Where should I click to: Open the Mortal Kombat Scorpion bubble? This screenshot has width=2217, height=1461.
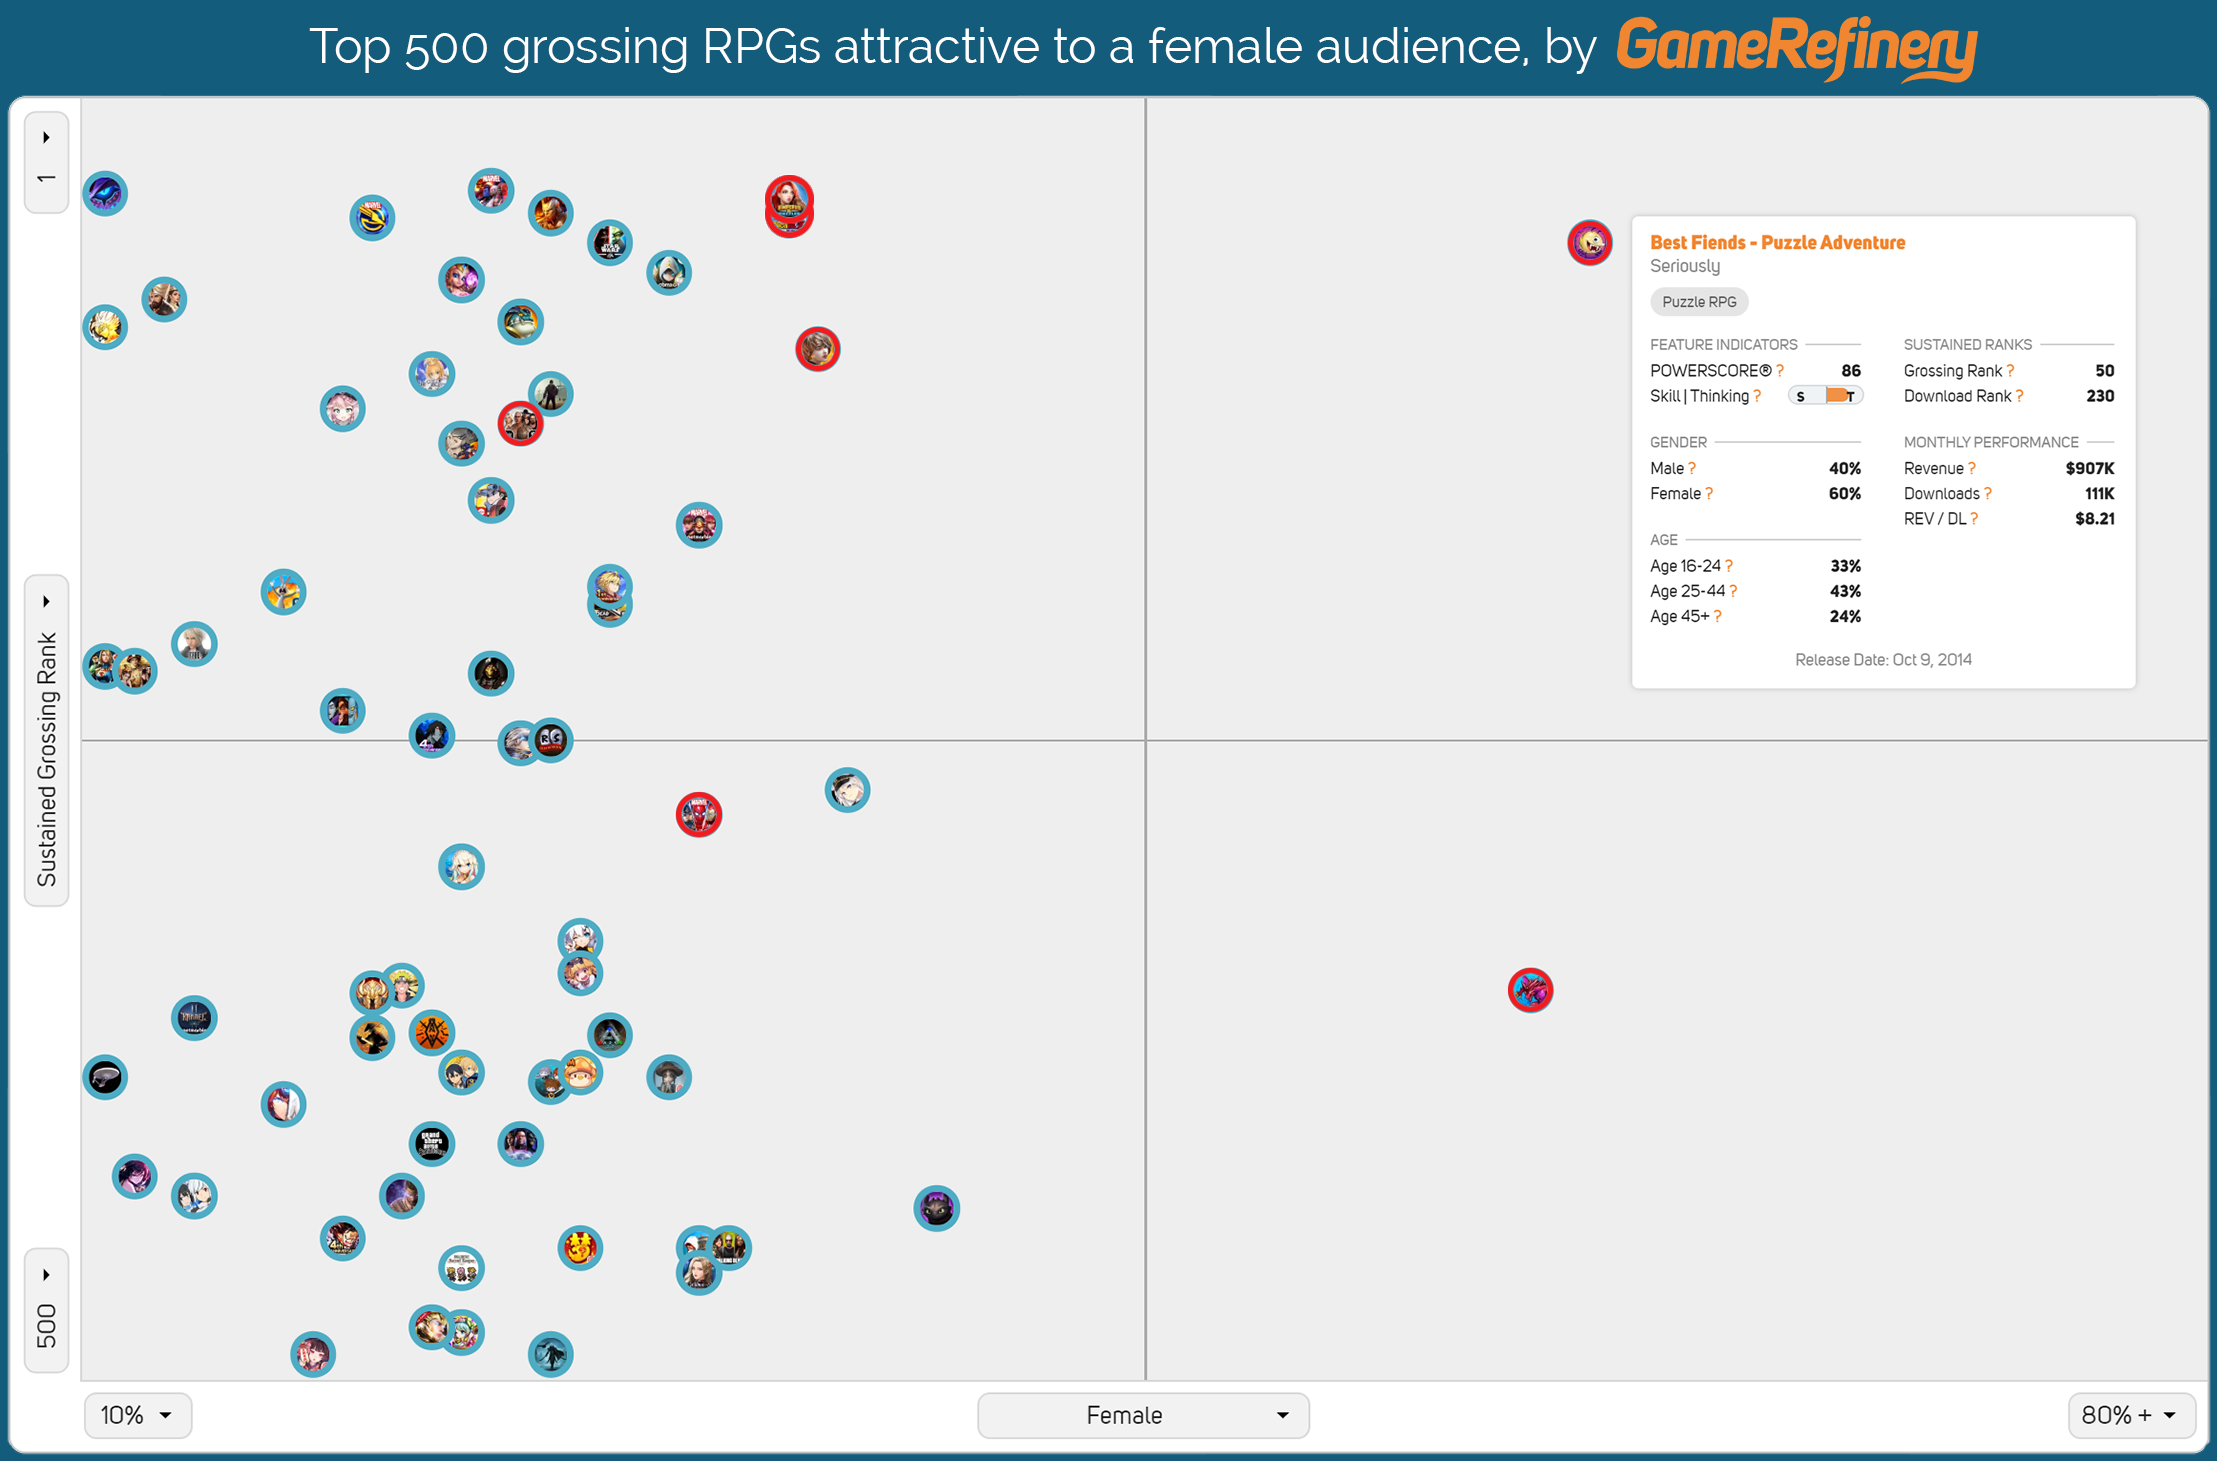coord(491,673)
